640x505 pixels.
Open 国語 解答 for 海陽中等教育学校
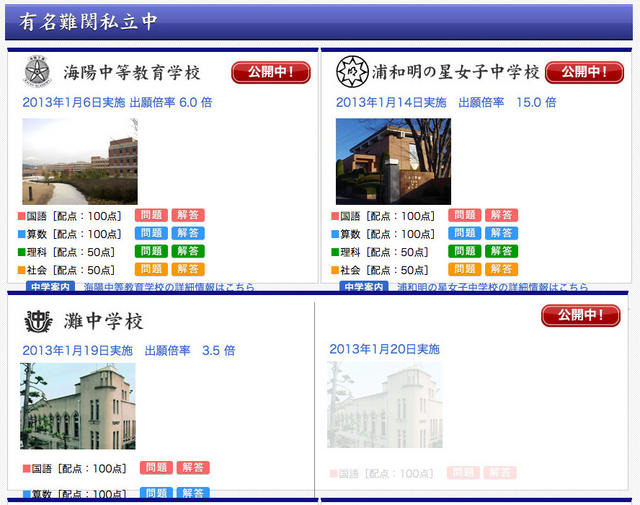(x=188, y=215)
